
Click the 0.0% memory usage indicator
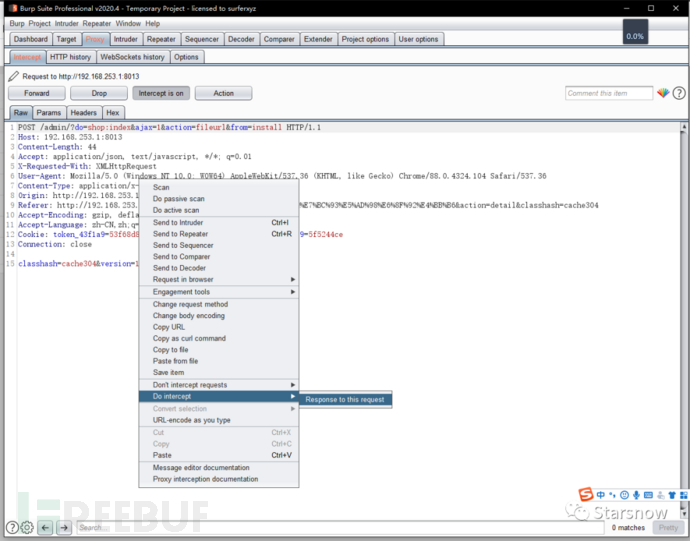pyautogui.click(x=635, y=32)
